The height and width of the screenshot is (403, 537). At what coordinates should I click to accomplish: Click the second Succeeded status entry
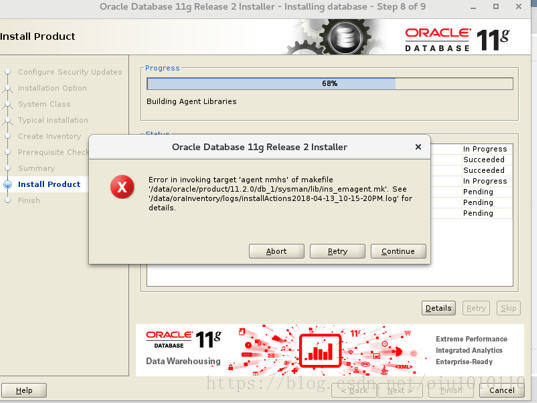[484, 170]
